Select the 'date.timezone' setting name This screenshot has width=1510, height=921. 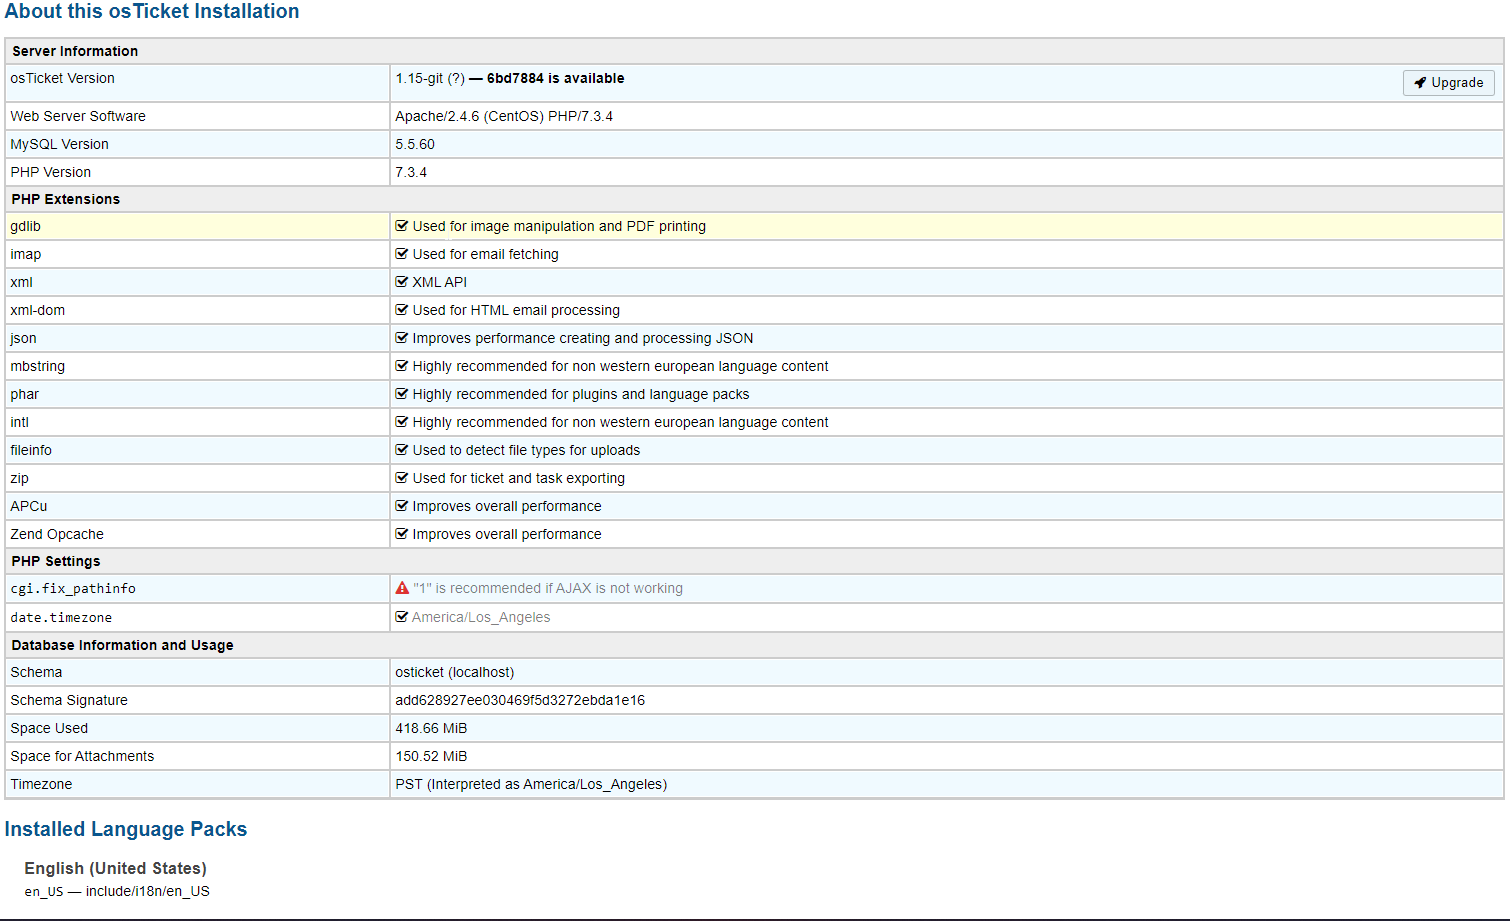click(x=61, y=618)
